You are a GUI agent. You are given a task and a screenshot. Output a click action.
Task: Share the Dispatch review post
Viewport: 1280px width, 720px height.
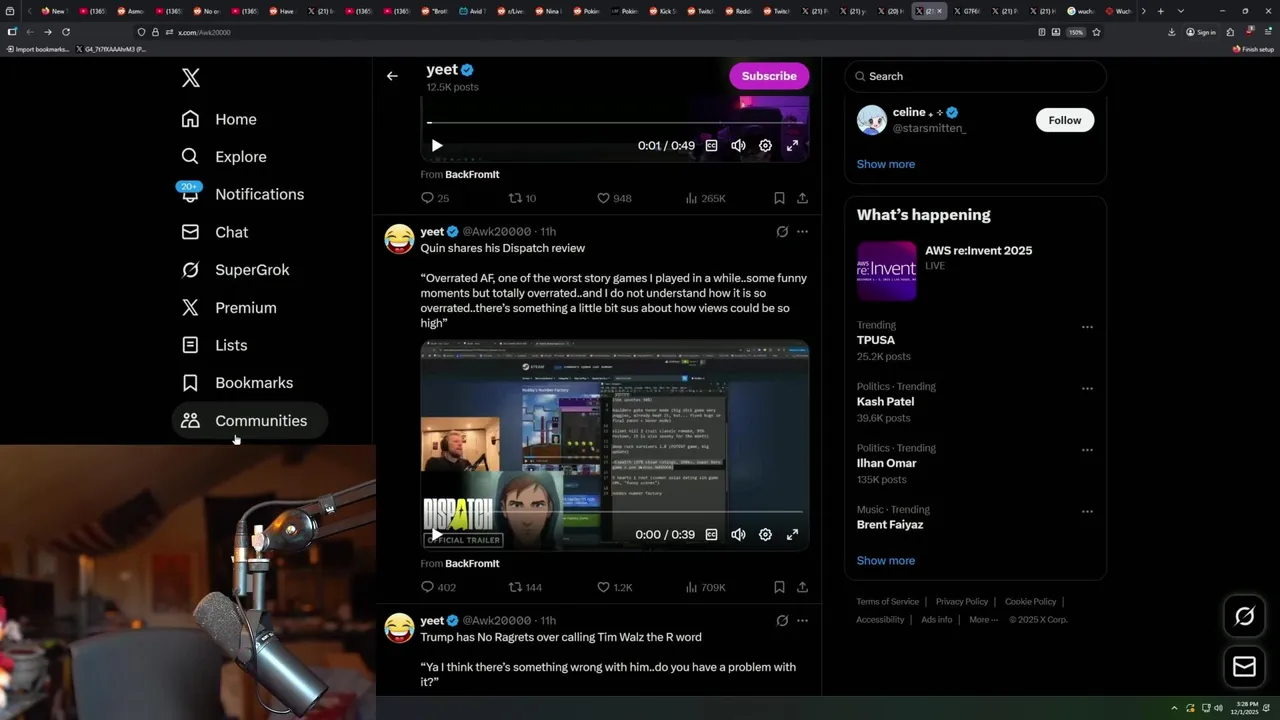coord(802,587)
